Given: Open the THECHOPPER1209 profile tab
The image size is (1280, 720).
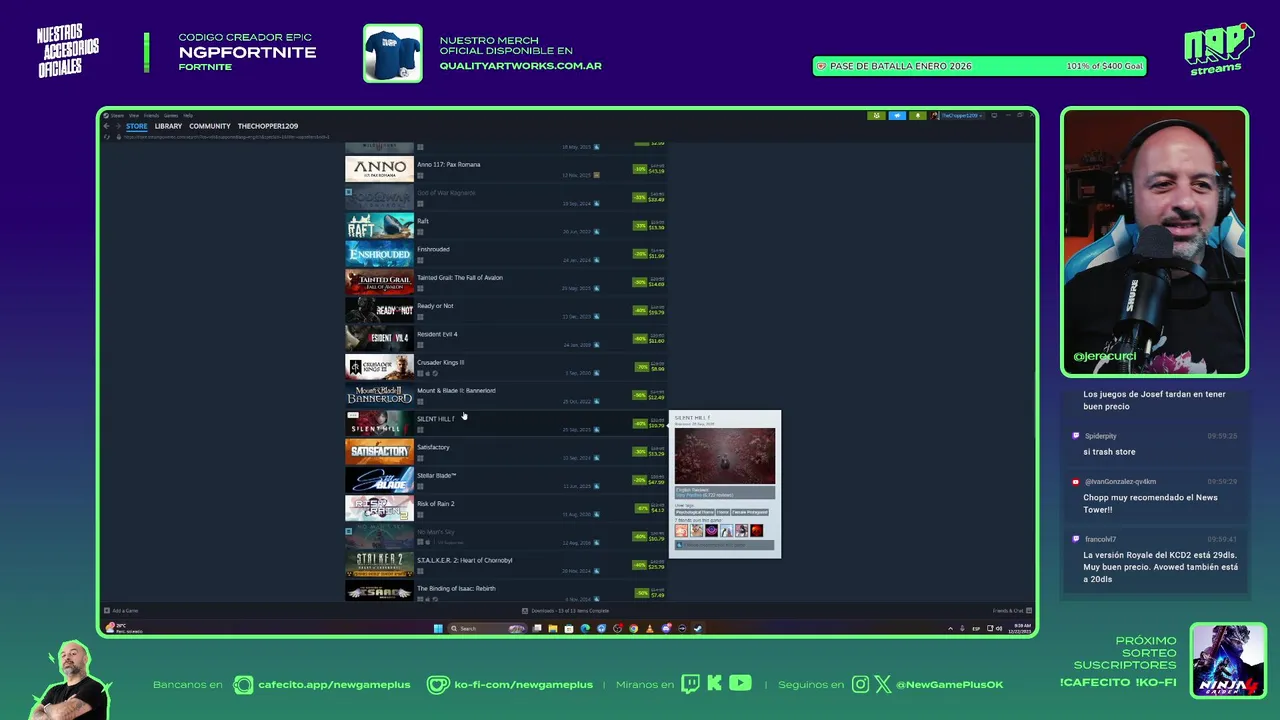Looking at the screenshot, I should [268, 126].
